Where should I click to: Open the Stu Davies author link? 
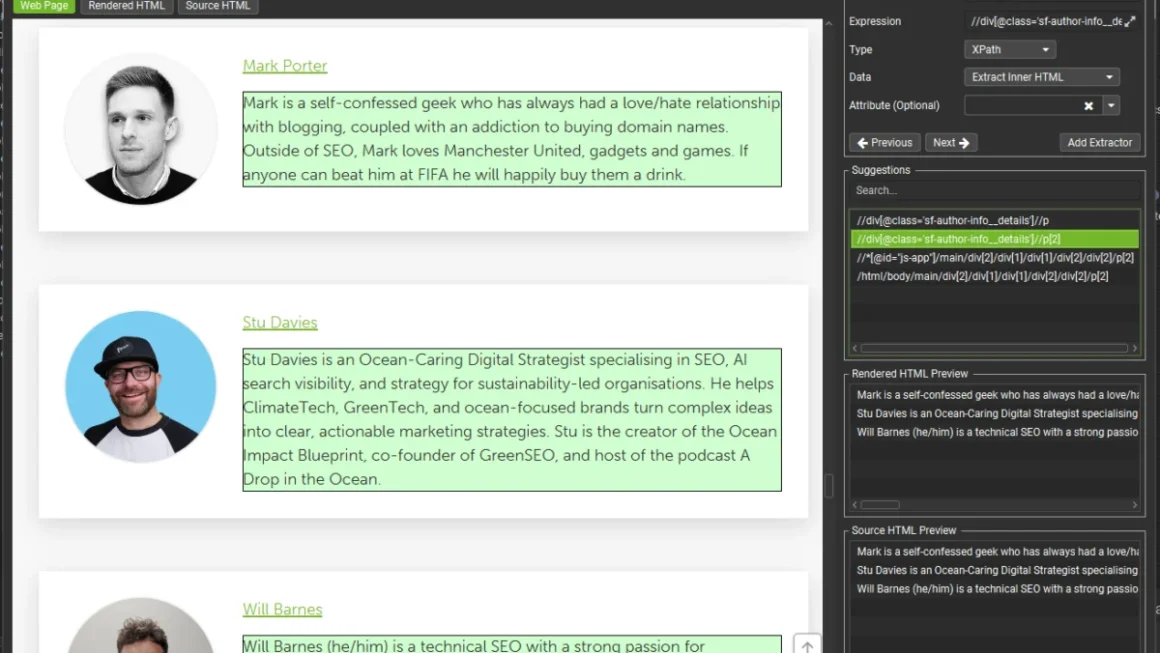coord(280,322)
